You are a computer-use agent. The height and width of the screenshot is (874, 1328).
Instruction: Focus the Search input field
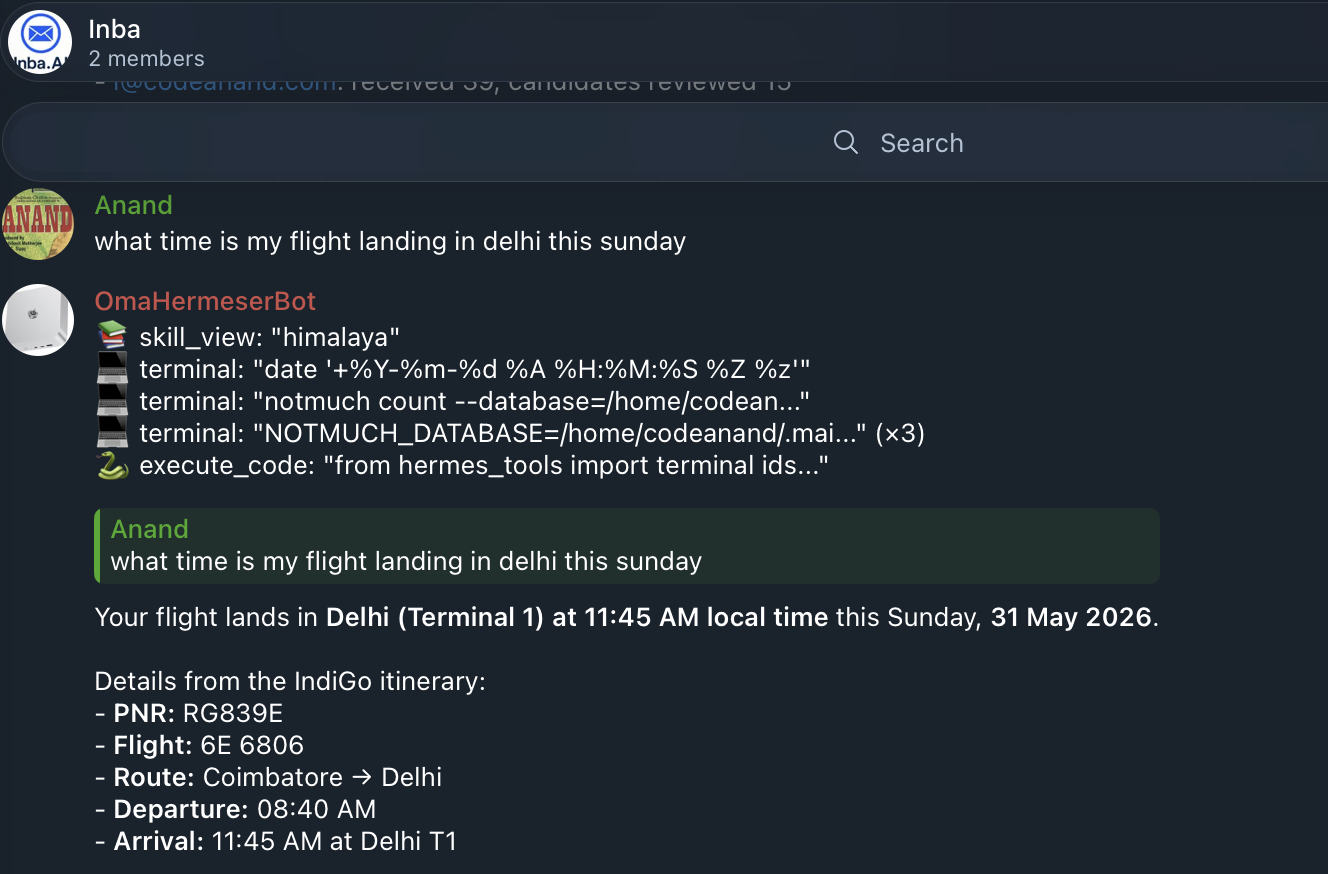pyautogui.click(x=664, y=142)
